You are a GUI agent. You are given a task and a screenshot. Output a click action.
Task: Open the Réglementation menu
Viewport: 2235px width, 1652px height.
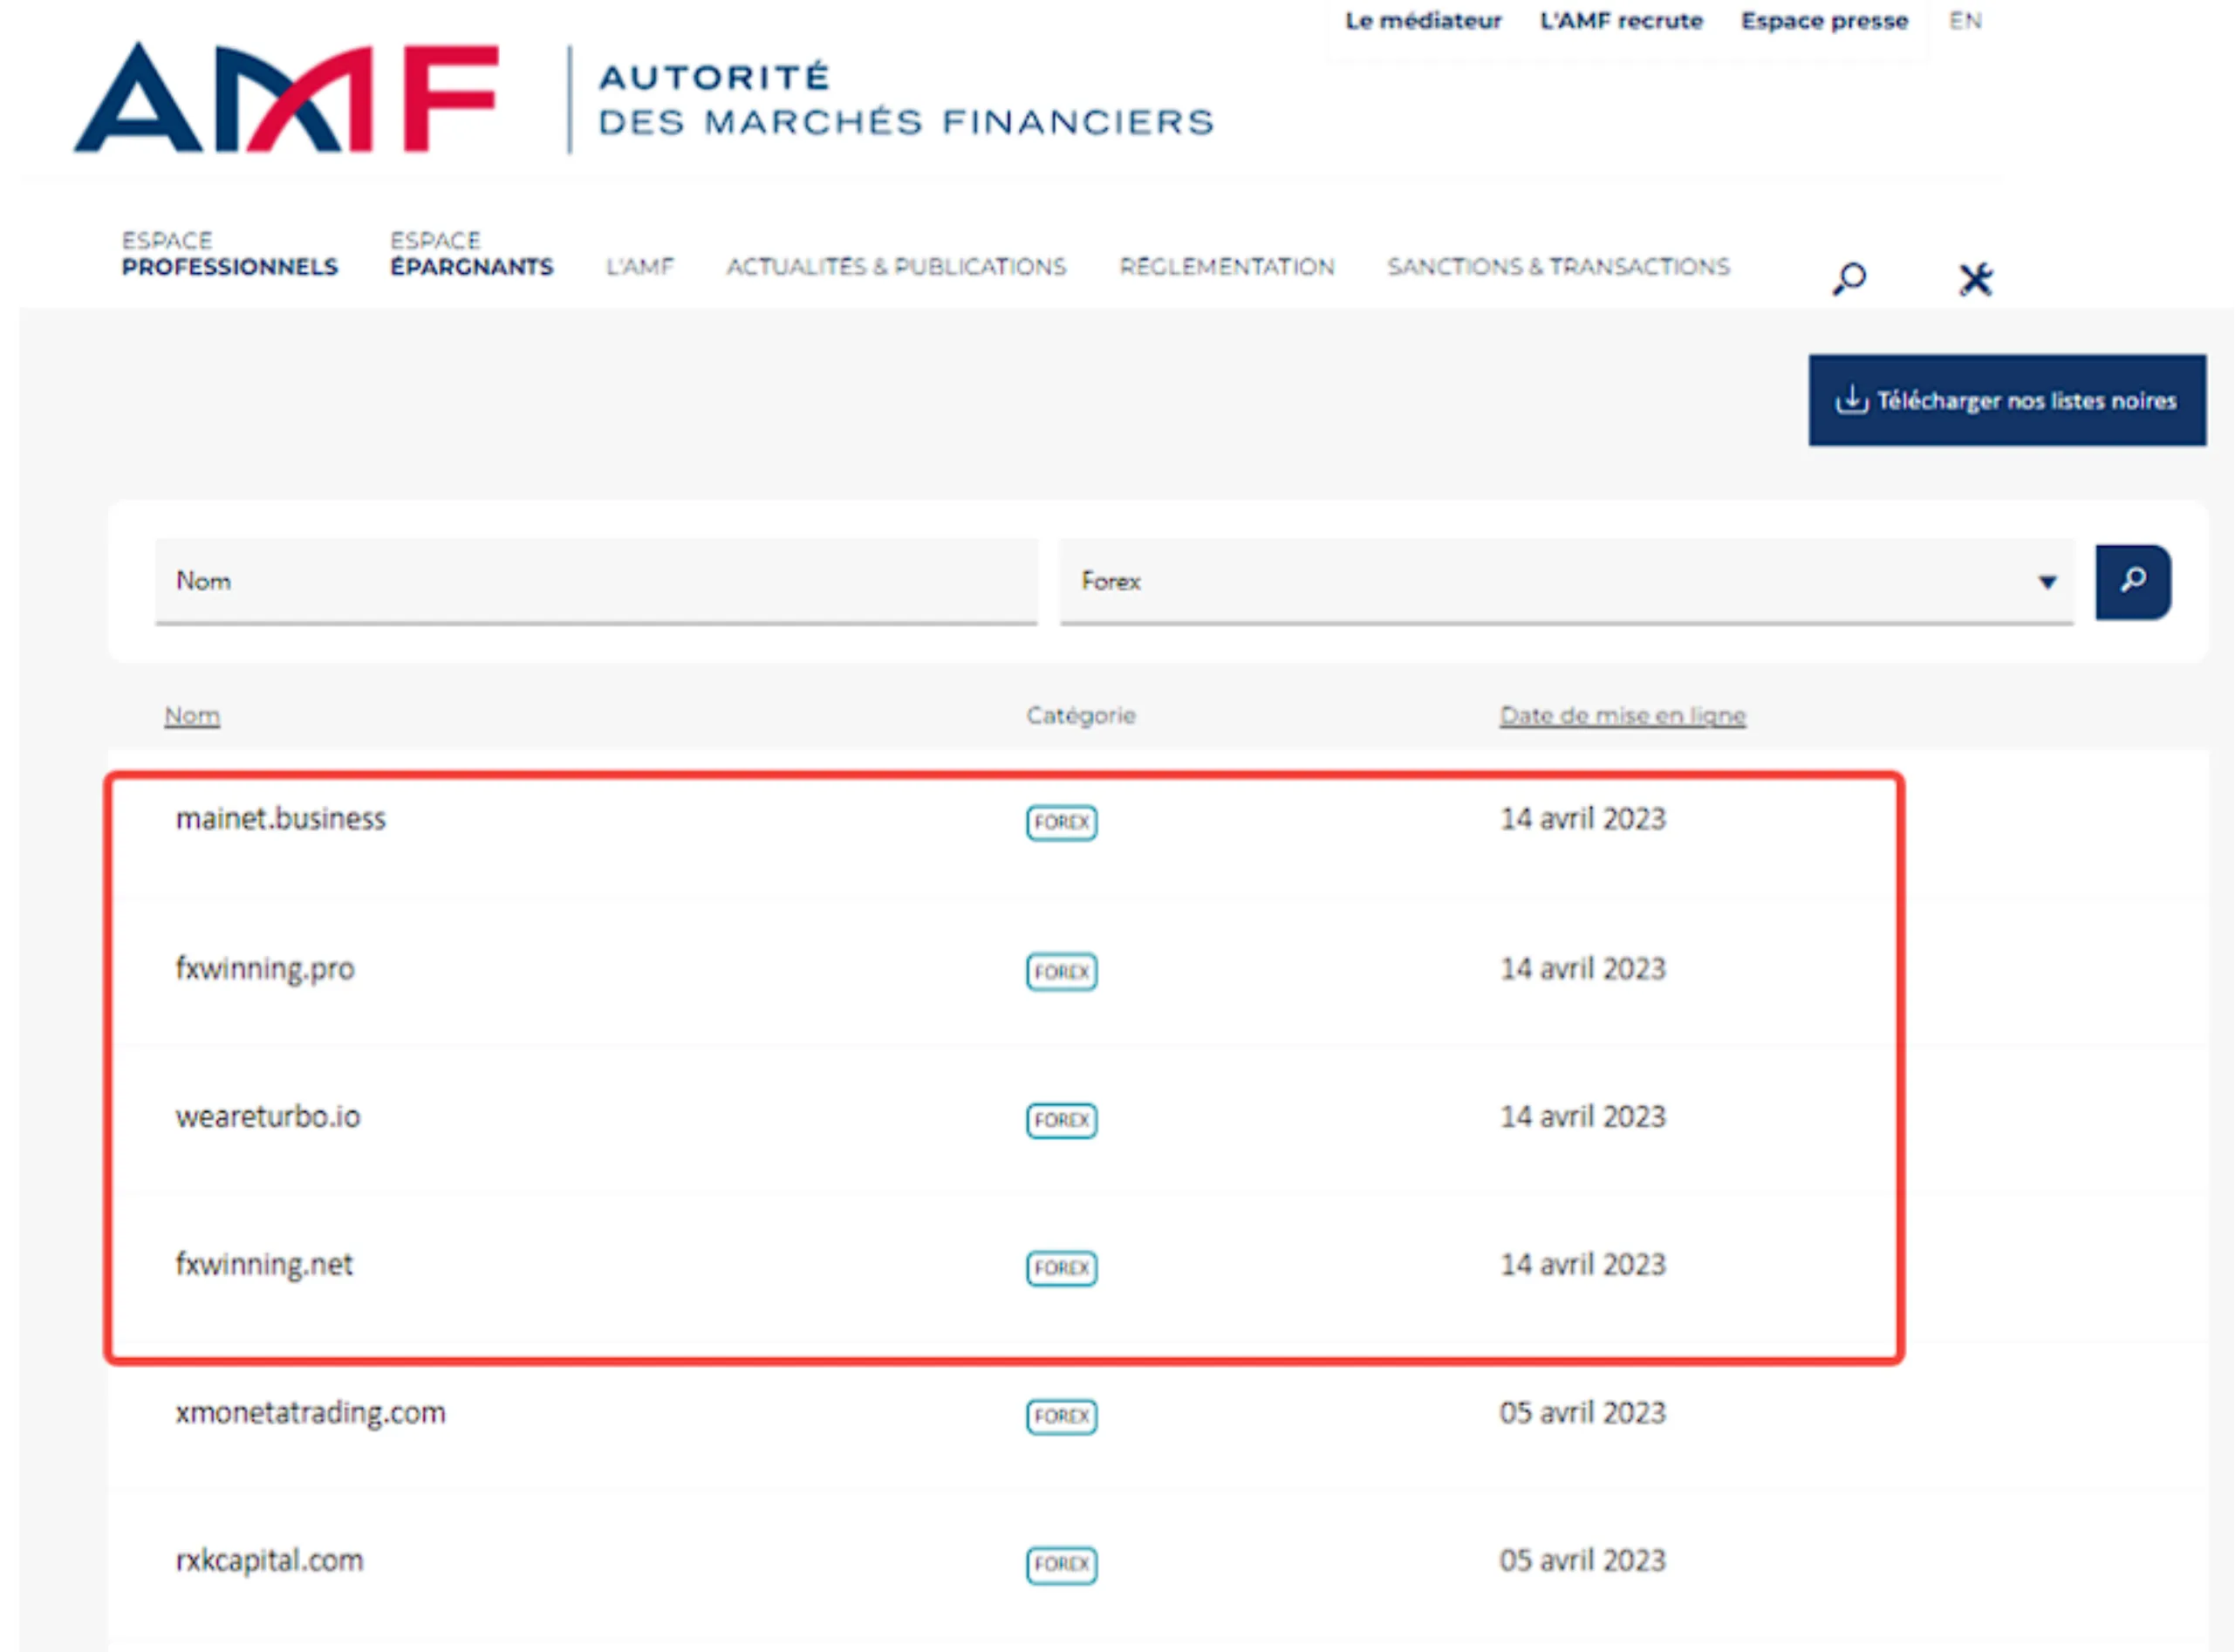(1227, 267)
